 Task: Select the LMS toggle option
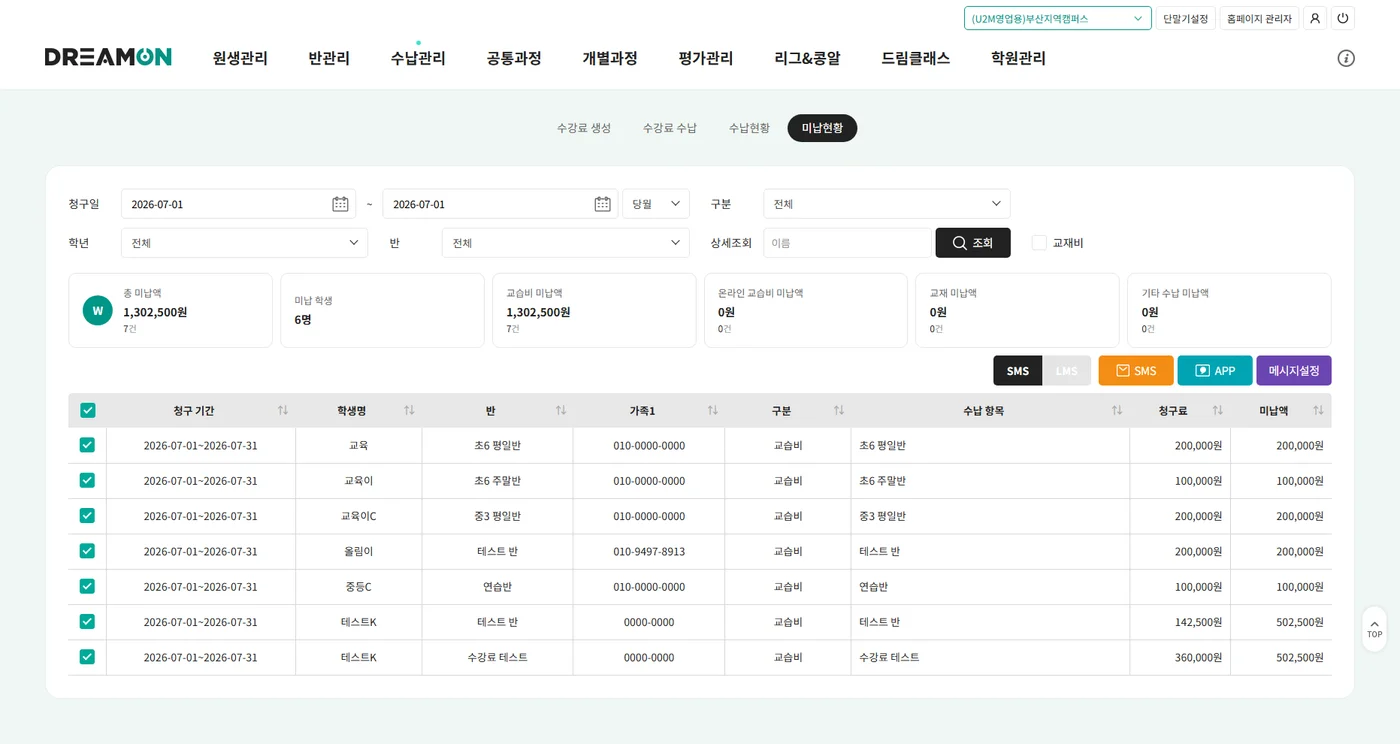(1067, 371)
